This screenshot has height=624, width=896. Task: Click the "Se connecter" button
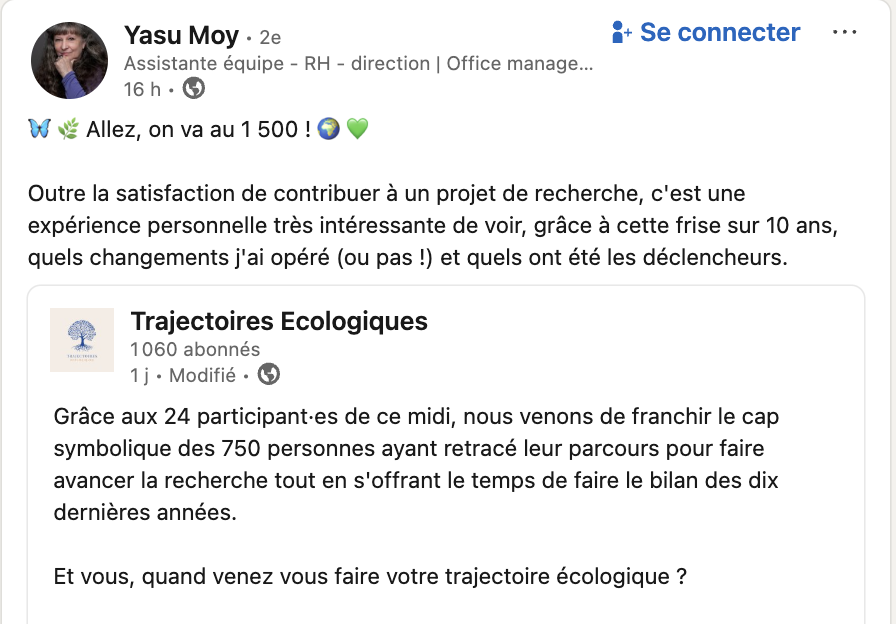coord(719,33)
